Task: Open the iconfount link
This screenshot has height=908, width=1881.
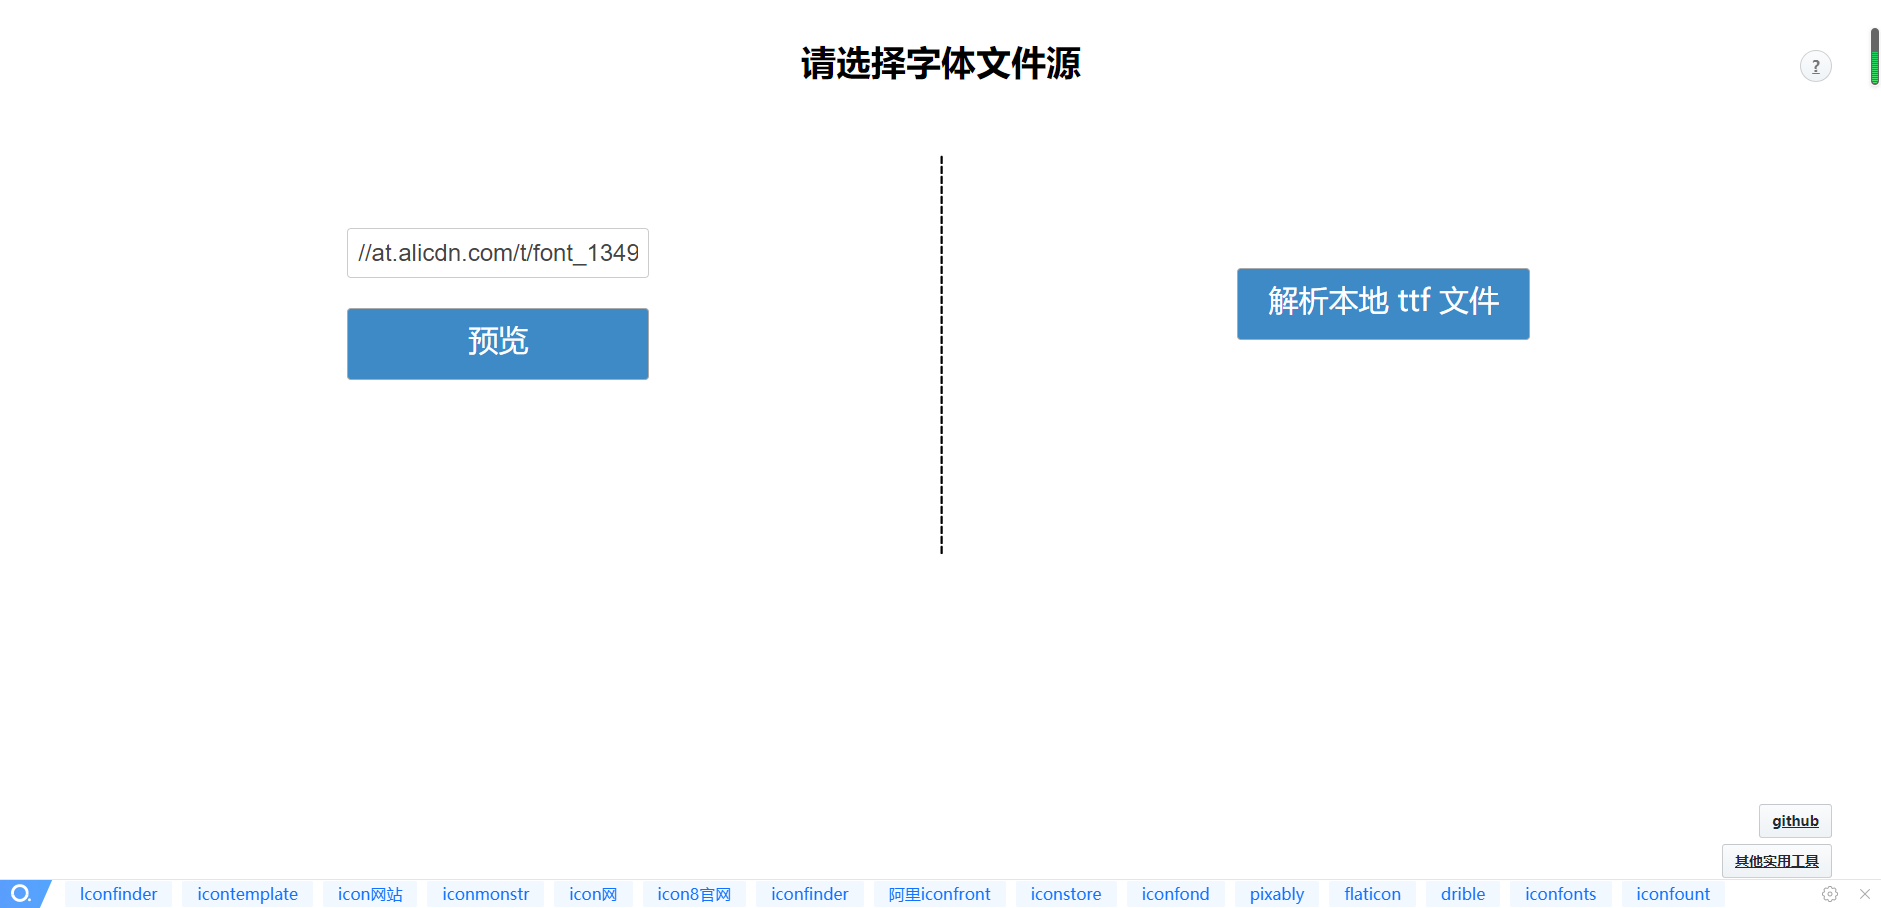Action: pos(1672,893)
